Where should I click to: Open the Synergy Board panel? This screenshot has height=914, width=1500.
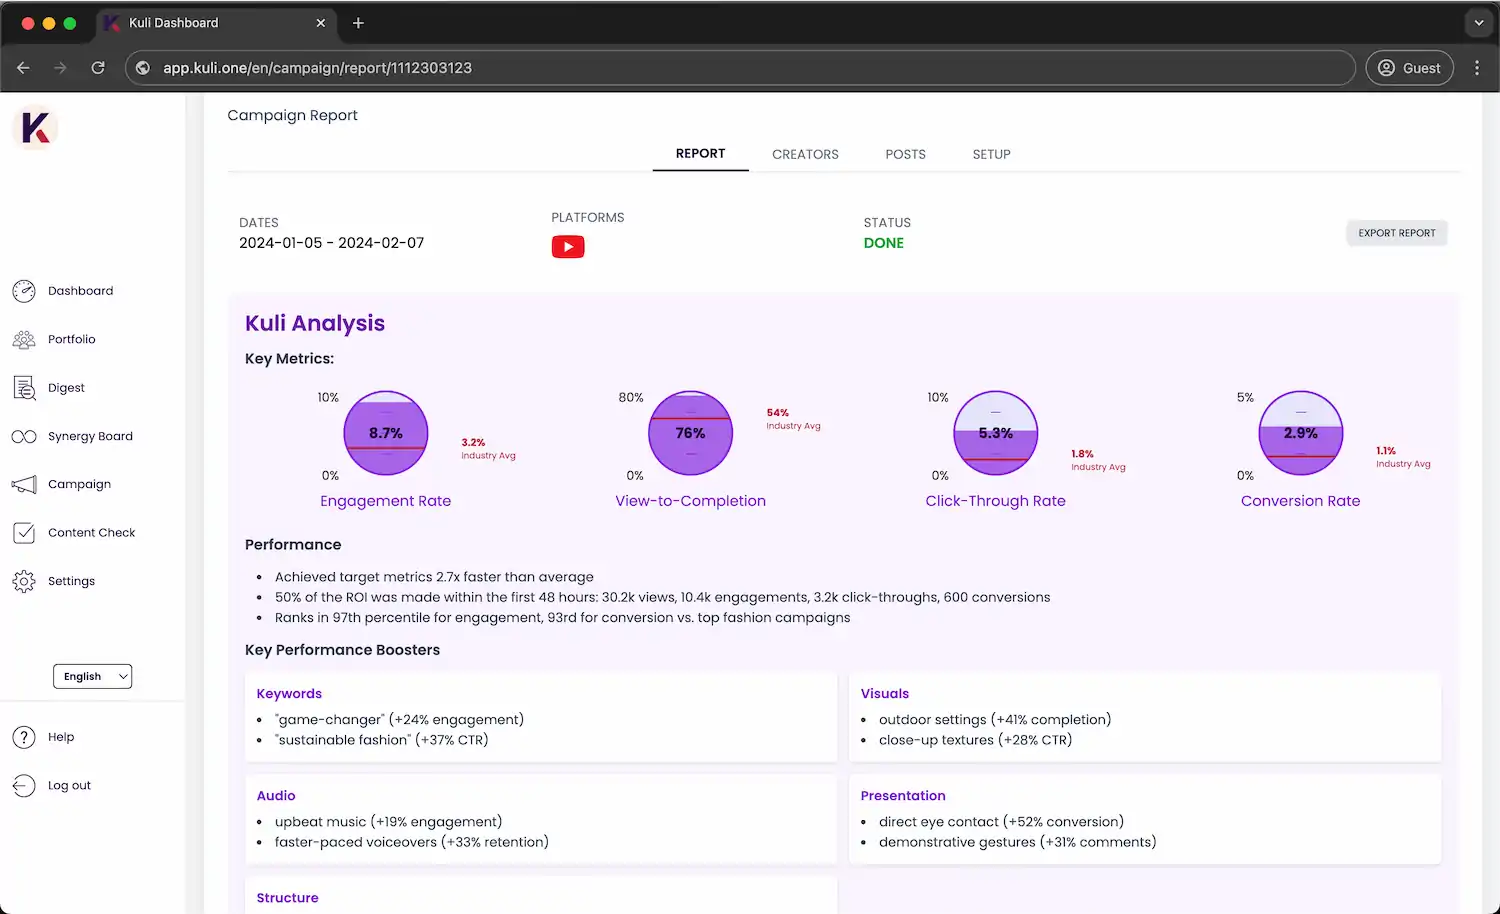point(90,436)
